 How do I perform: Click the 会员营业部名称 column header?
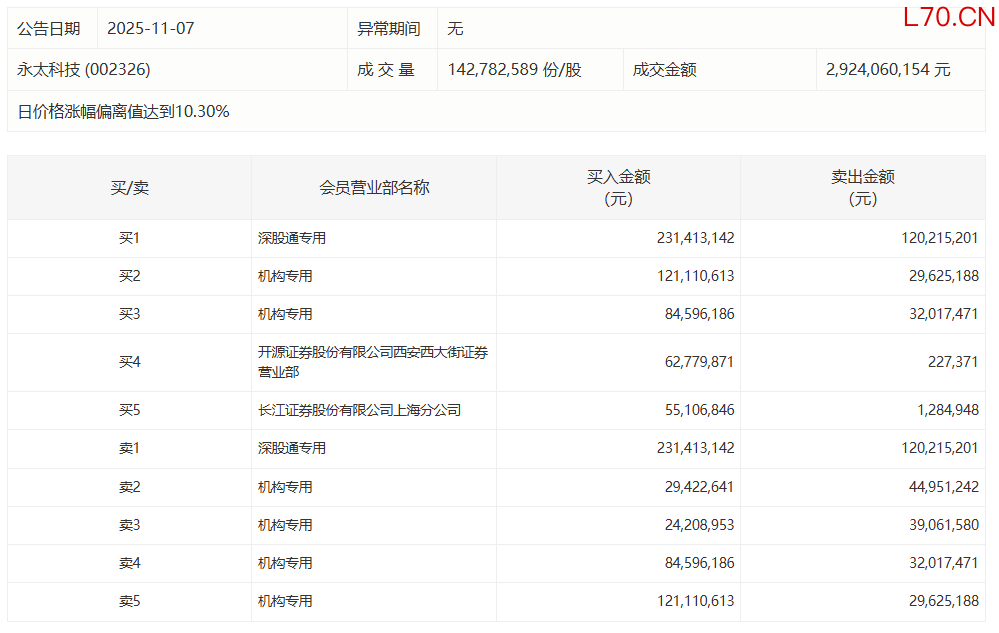(374, 188)
